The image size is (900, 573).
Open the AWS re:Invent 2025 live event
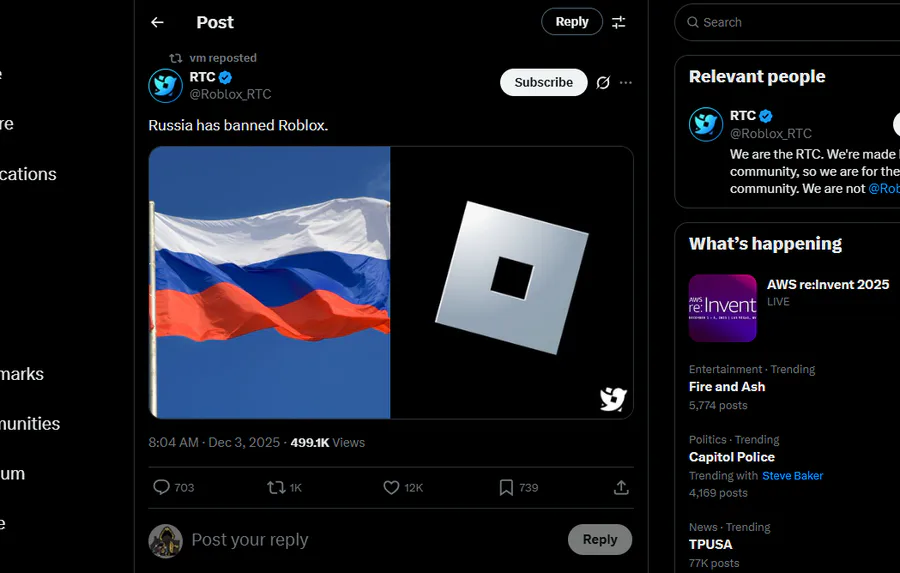pos(828,285)
